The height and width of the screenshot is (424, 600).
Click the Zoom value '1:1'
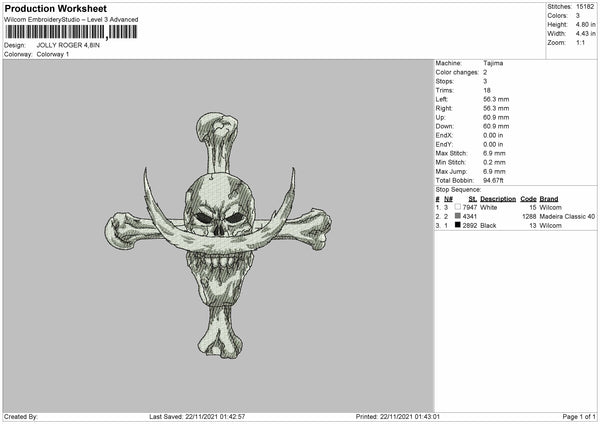click(x=580, y=42)
